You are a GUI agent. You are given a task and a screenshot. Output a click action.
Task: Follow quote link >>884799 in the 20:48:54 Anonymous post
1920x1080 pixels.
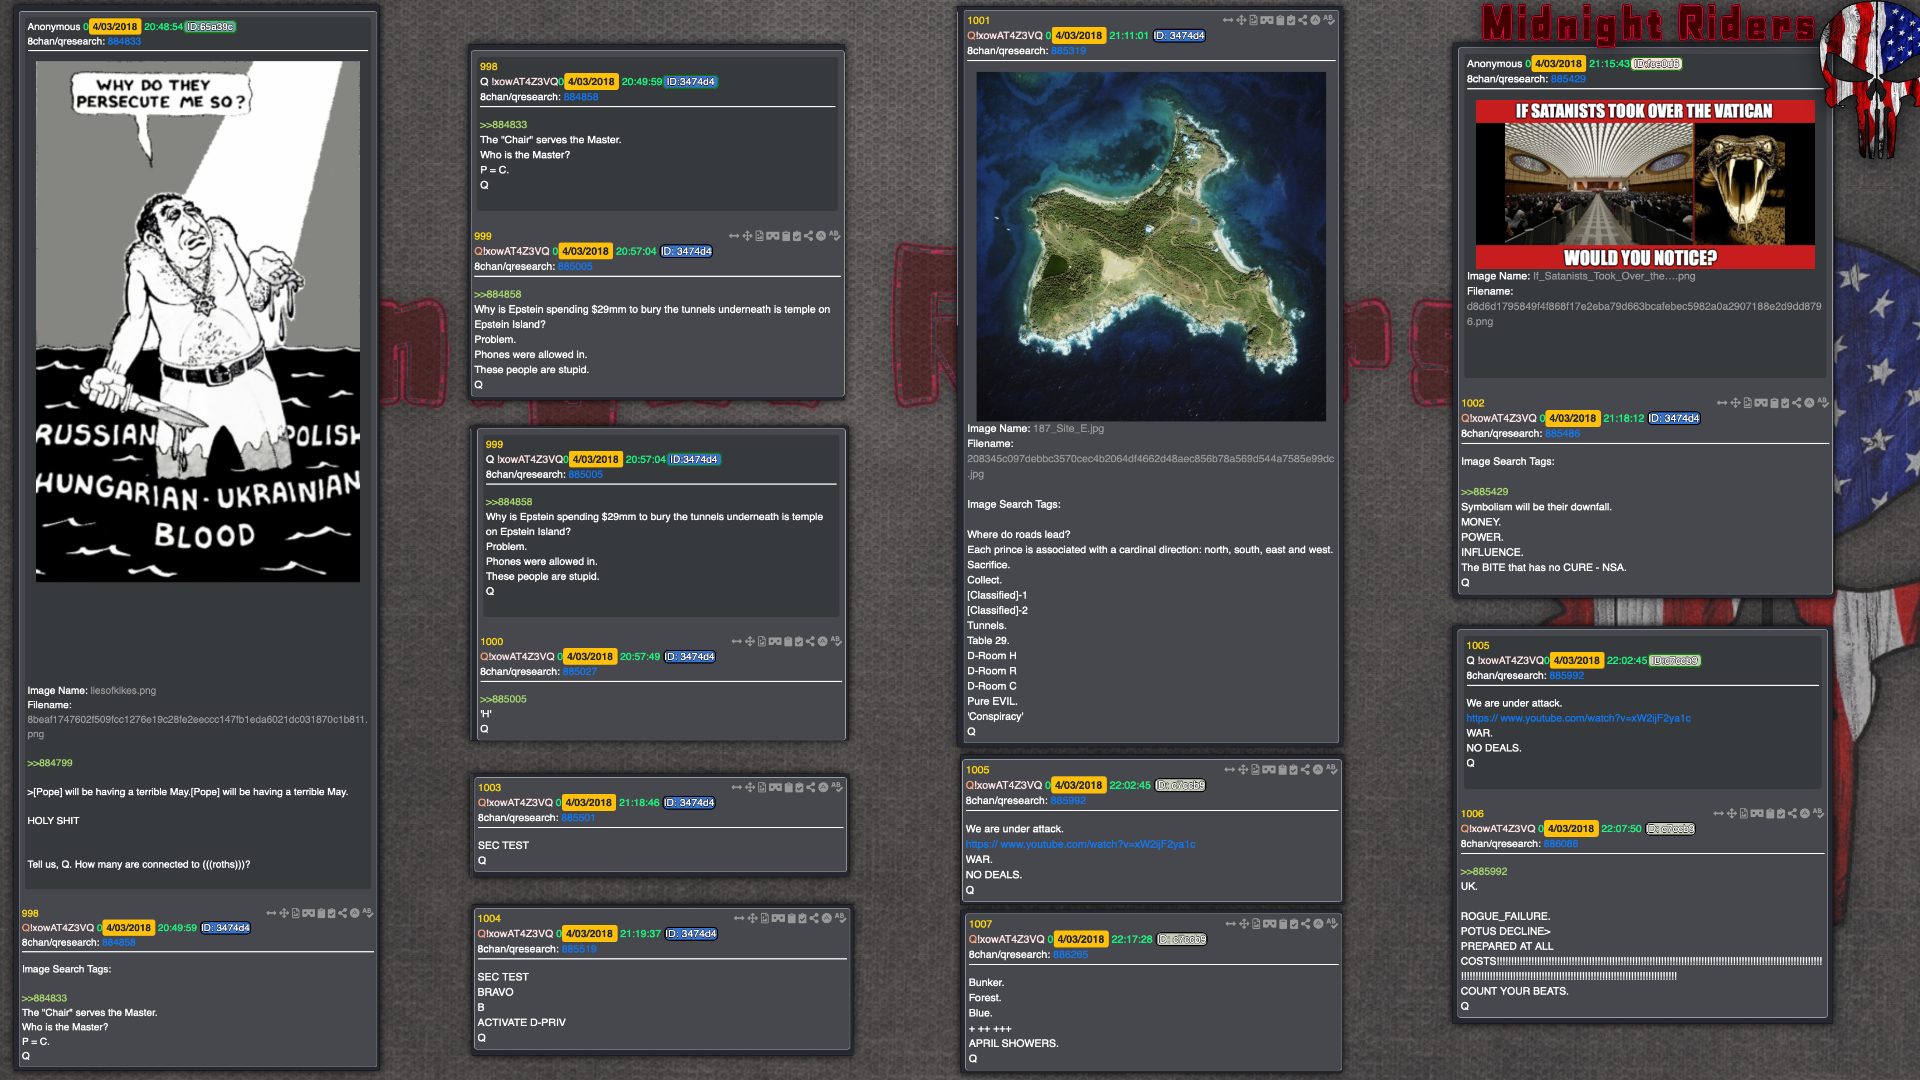(x=50, y=763)
